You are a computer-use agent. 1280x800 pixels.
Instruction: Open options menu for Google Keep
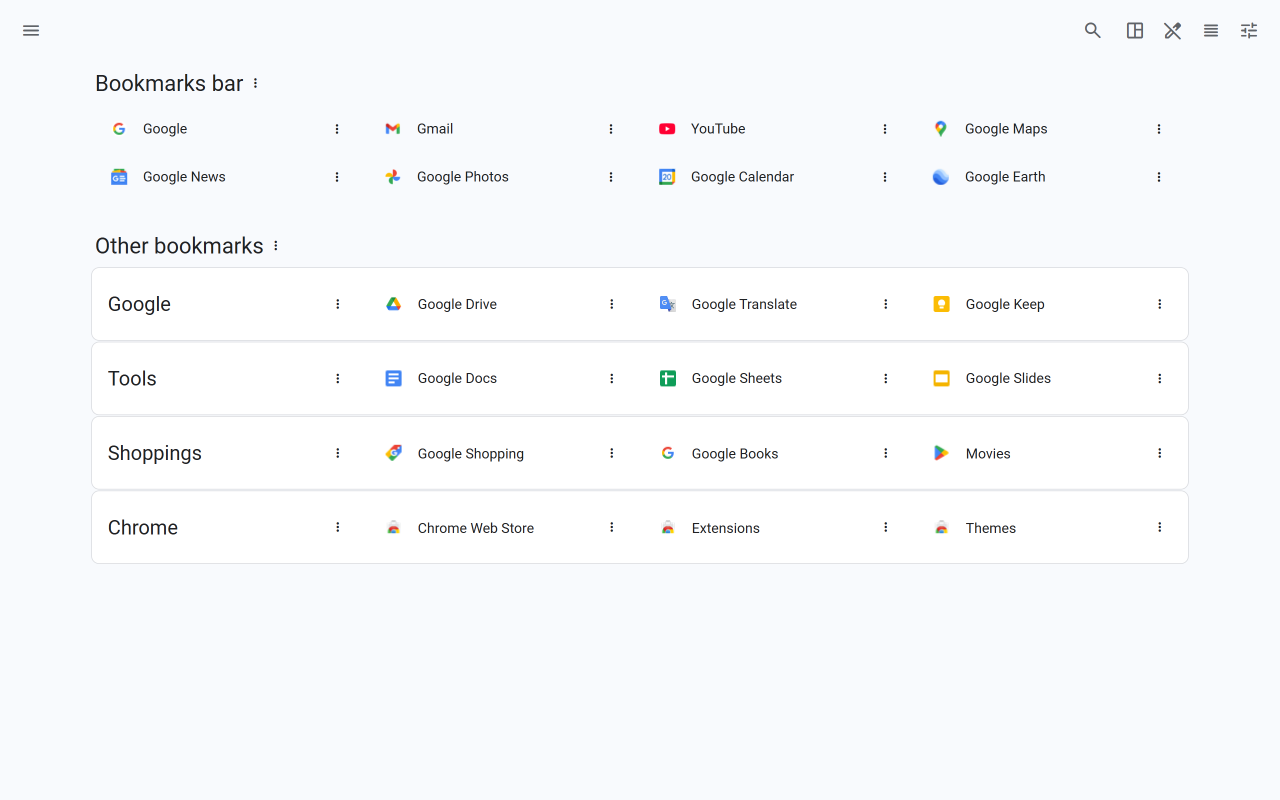[x=1160, y=304]
